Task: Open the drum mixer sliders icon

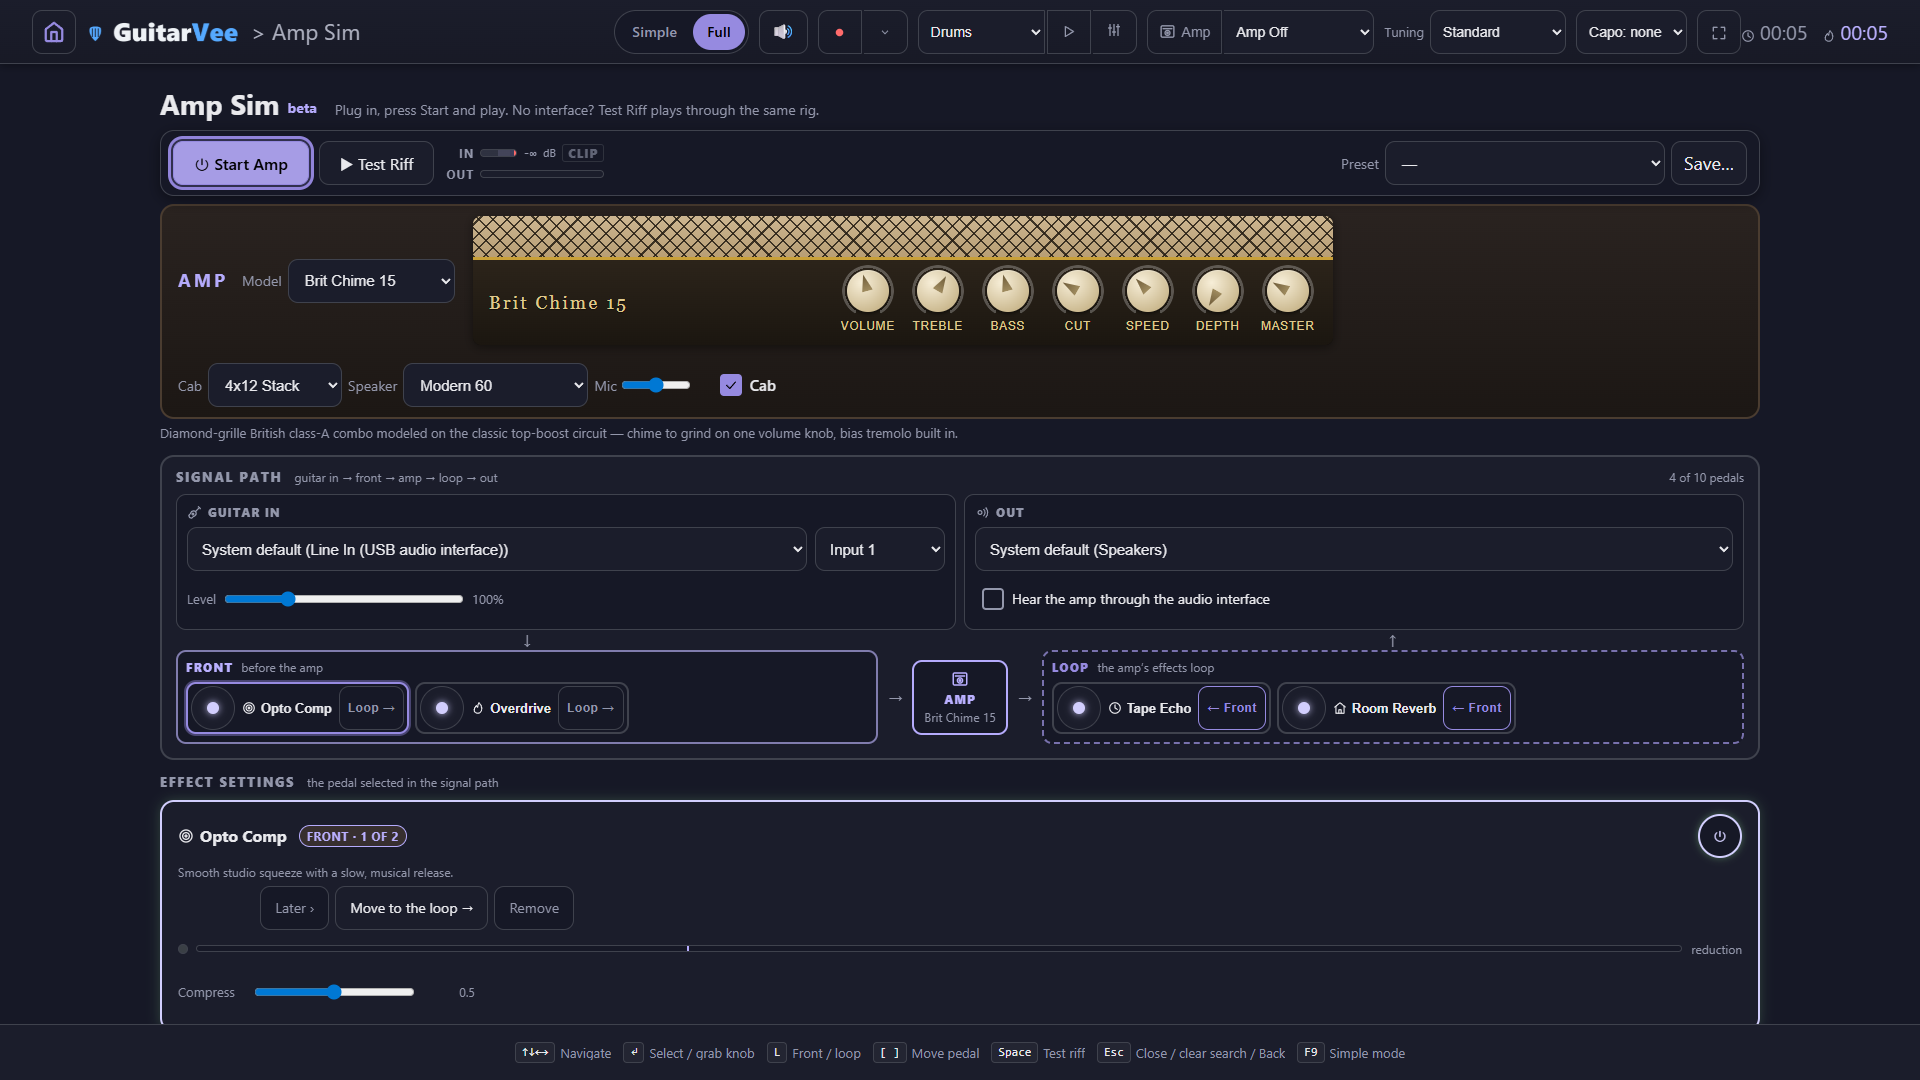Action: coord(1114,32)
